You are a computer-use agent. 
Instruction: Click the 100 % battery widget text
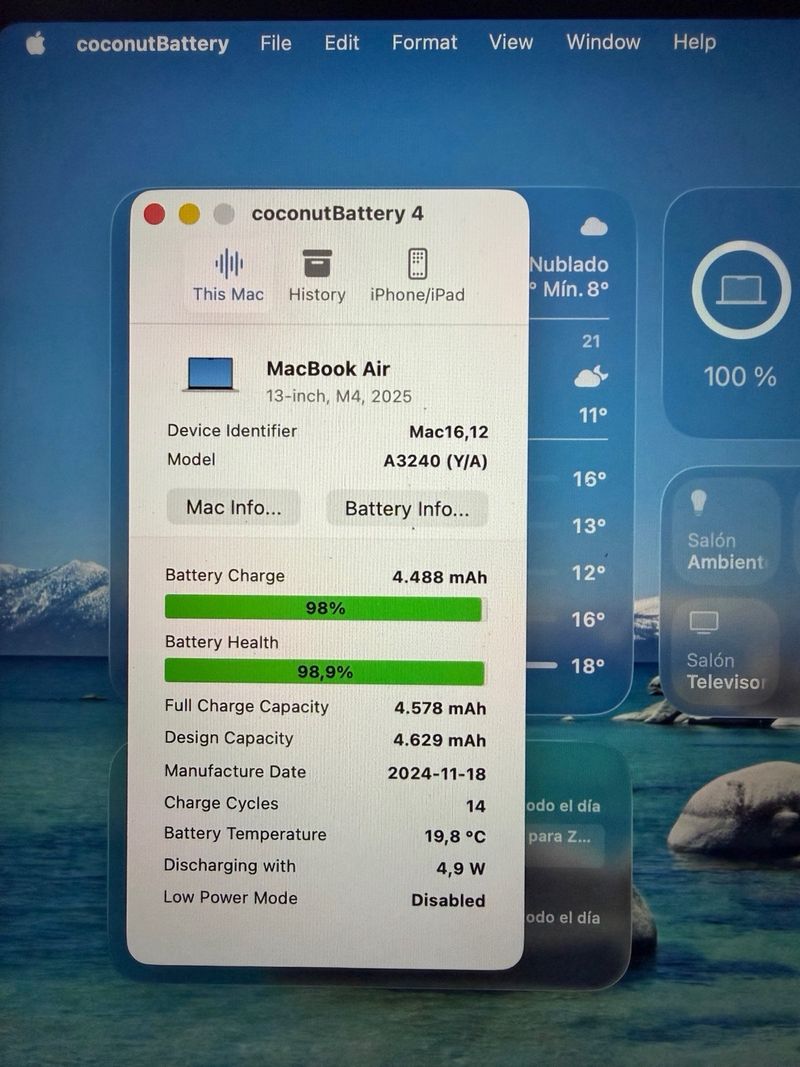point(740,376)
